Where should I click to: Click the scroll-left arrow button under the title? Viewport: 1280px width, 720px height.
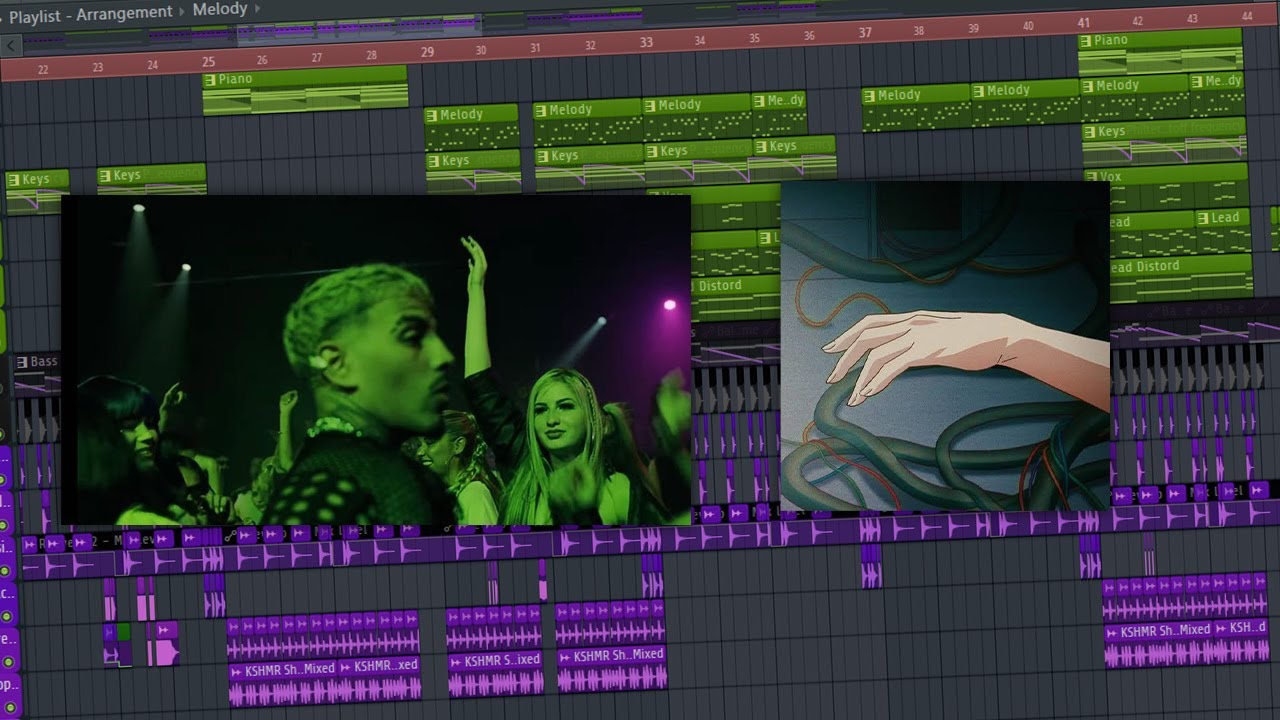pos(11,45)
